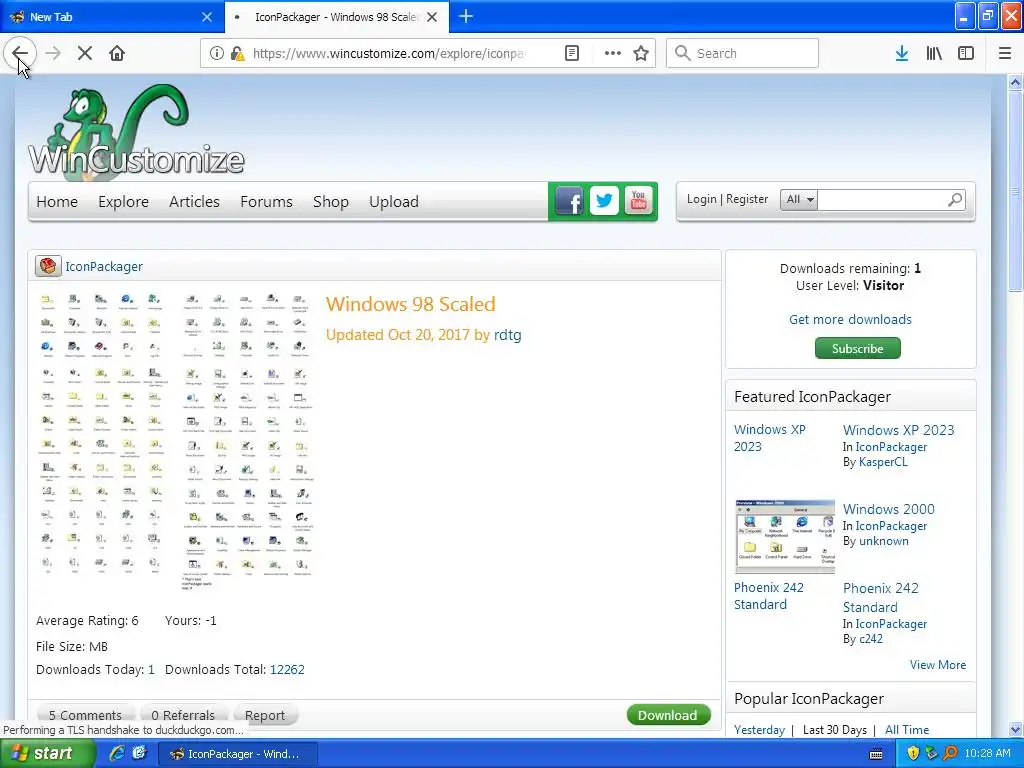Show site information icon in address bar
Viewport: 1024px width, 768px height.
216,53
